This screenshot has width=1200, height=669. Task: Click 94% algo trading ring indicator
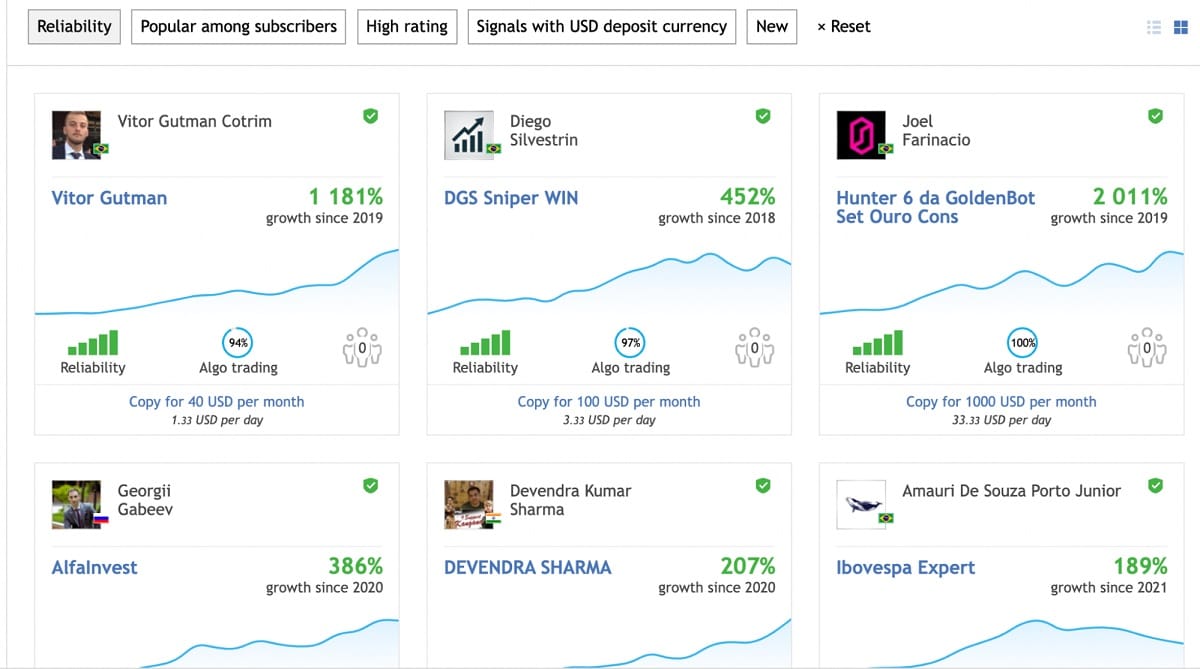click(x=238, y=343)
